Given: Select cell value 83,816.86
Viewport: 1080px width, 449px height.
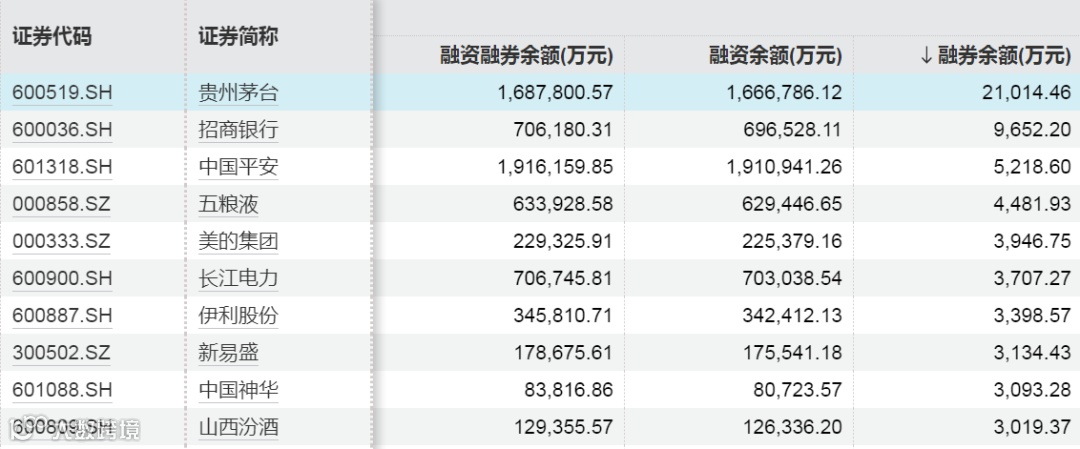Looking at the screenshot, I should (x=567, y=390).
